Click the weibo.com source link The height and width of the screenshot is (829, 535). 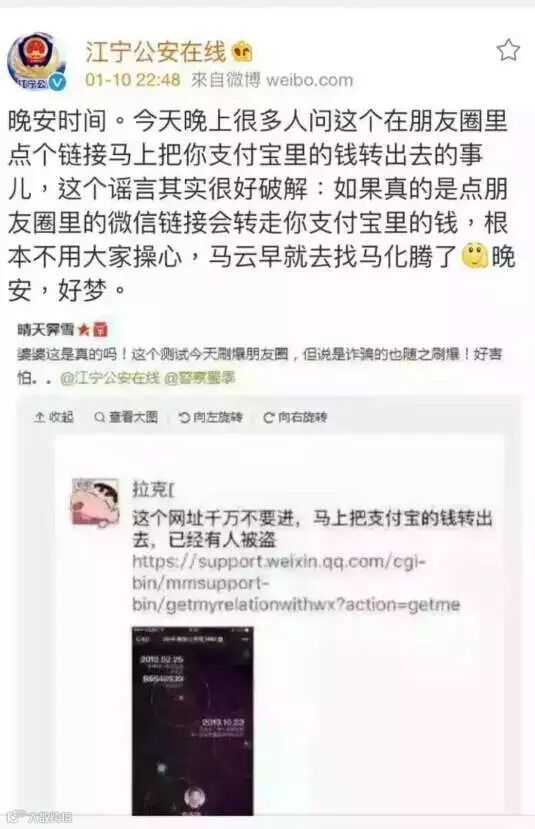point(309,80)
